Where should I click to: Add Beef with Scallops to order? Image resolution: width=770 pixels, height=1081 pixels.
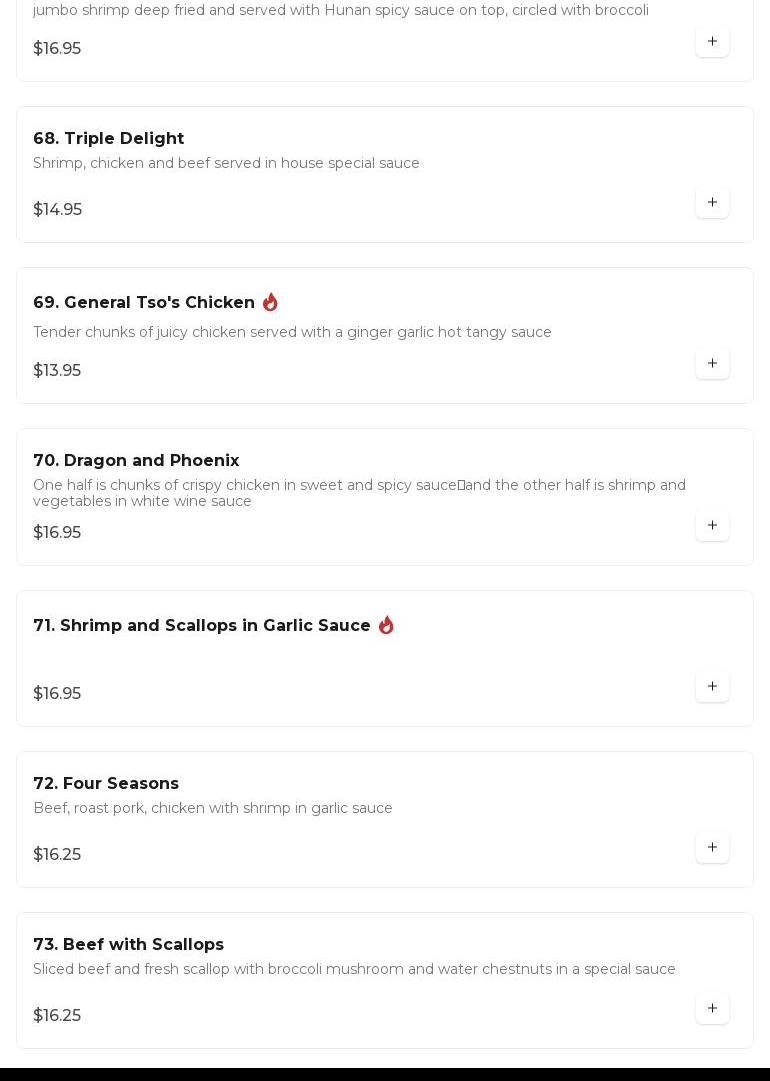pyautogui.click(x=712, y=1008)
